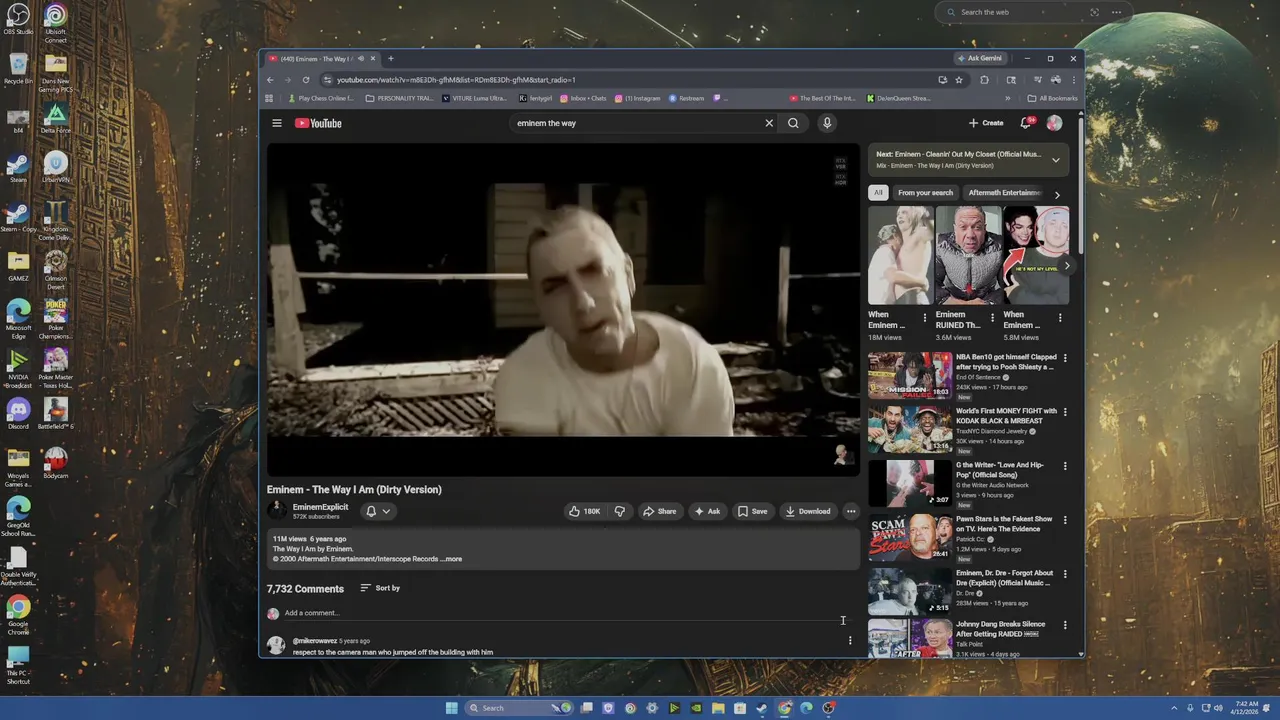
Task: Click the Add a comment field
Action: click(x=565, y=613)
